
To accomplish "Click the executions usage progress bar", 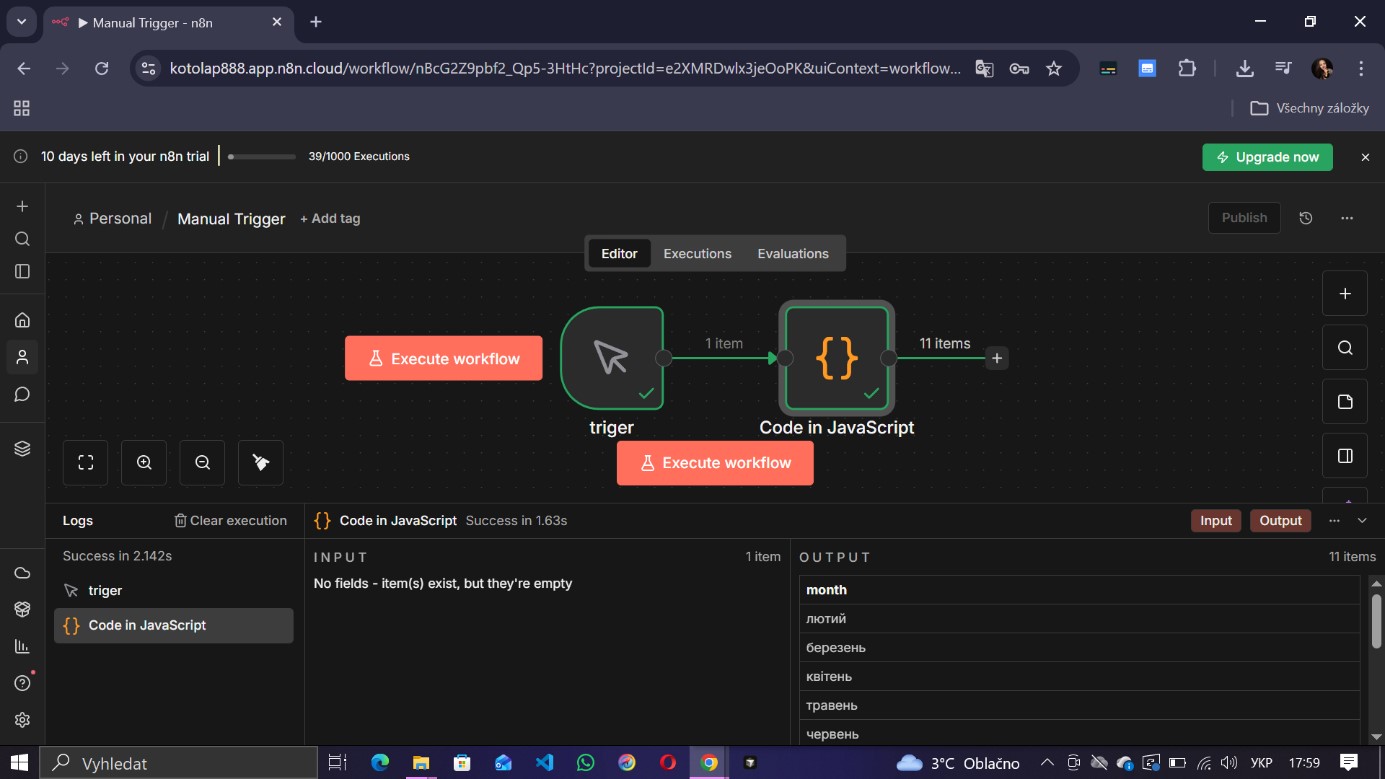I will [262, 156].
